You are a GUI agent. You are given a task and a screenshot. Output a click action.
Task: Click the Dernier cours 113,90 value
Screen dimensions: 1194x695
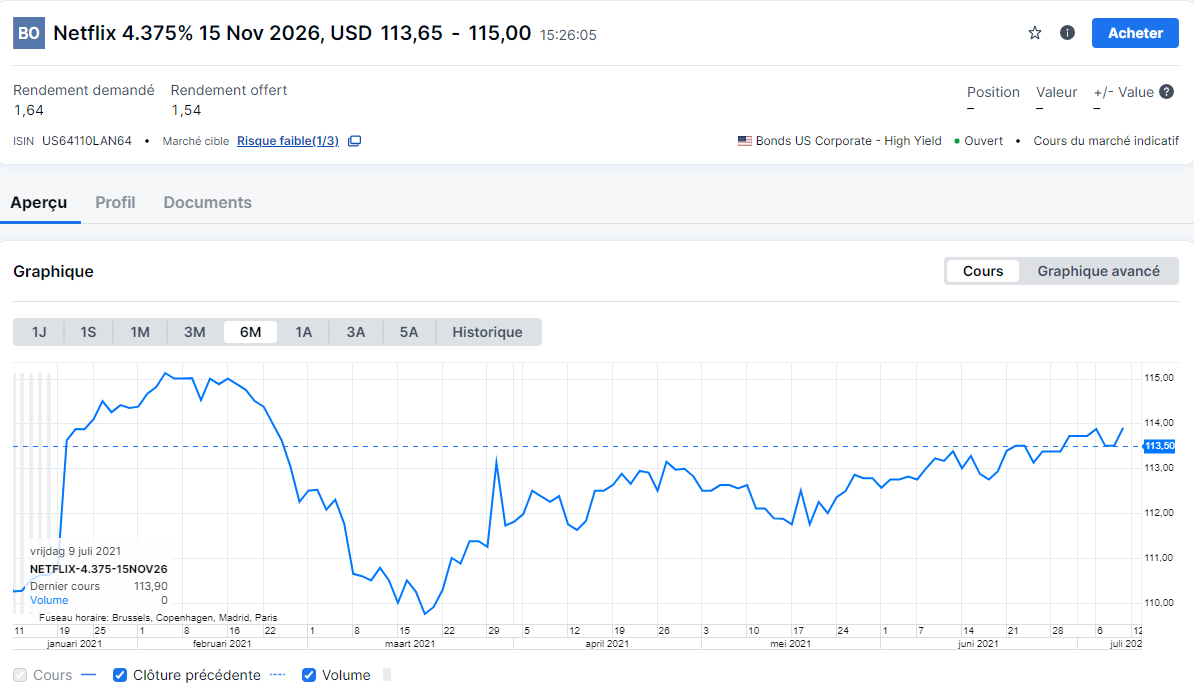(x=151, y=586)
